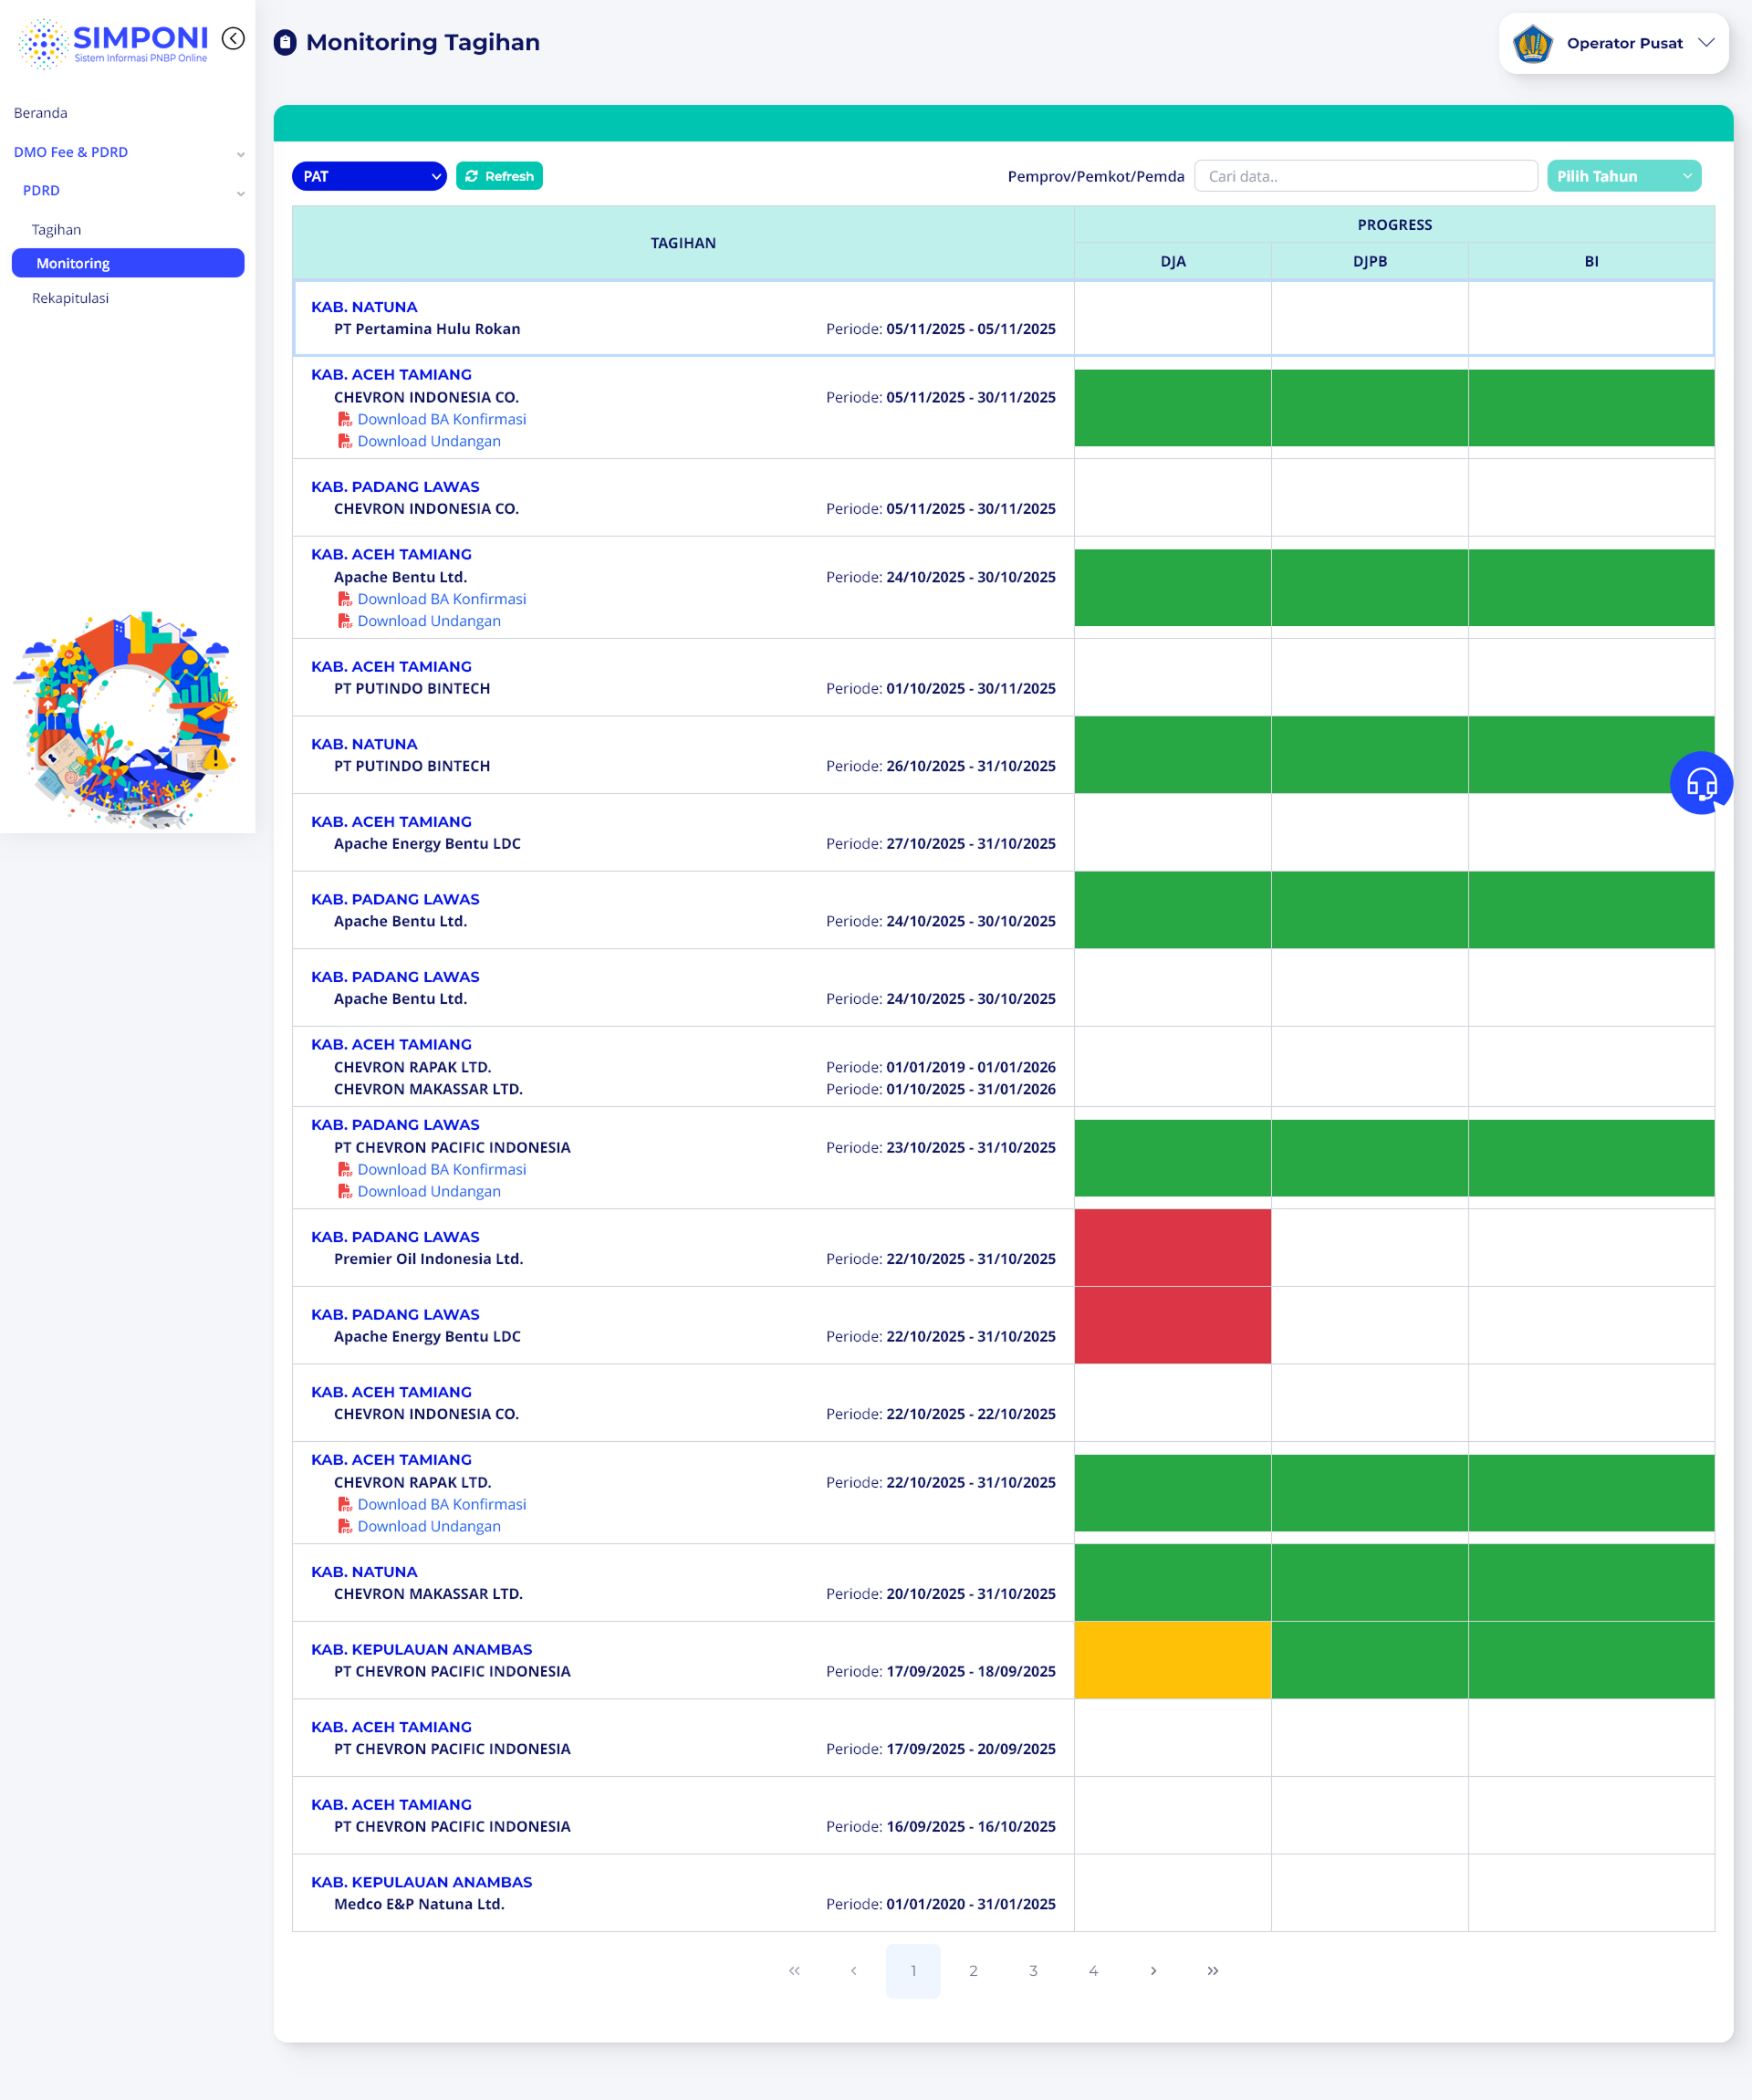This screenshot has width=1752, height=2100.
Task: Click the DJA column header
Action: tap(1173, 261)
